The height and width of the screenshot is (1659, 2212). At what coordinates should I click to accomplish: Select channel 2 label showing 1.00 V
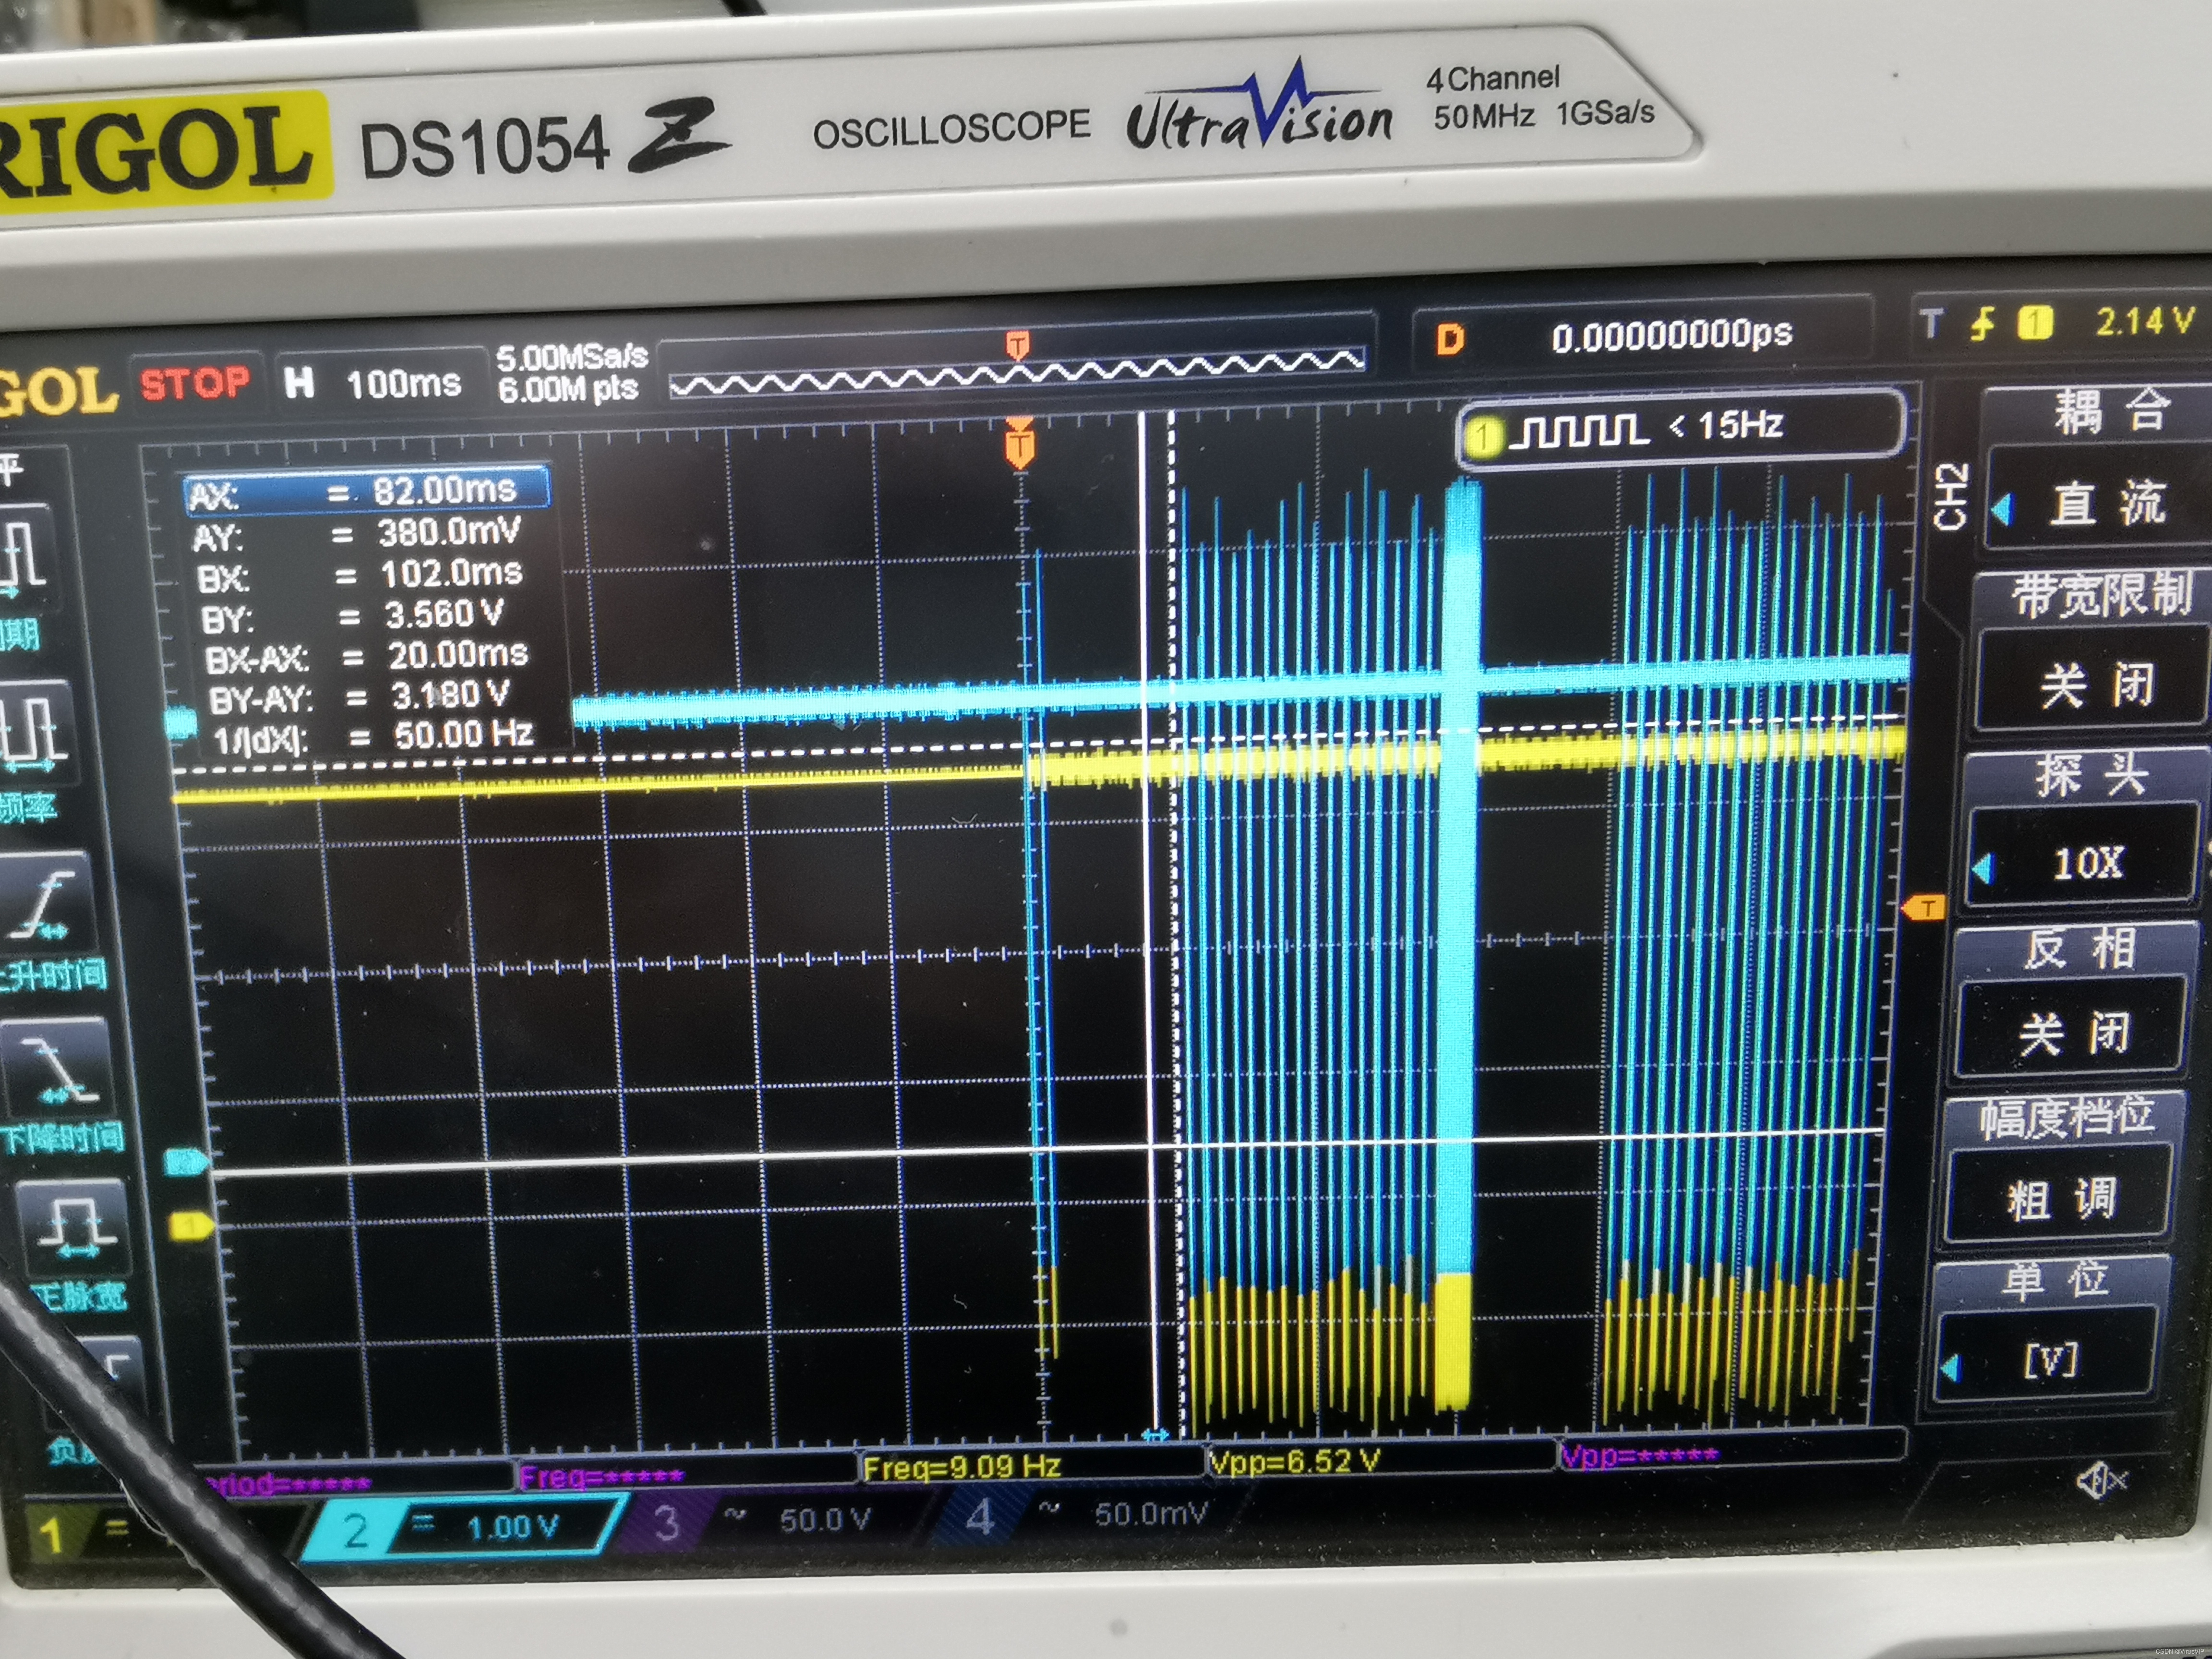[x=470, y=1527]
